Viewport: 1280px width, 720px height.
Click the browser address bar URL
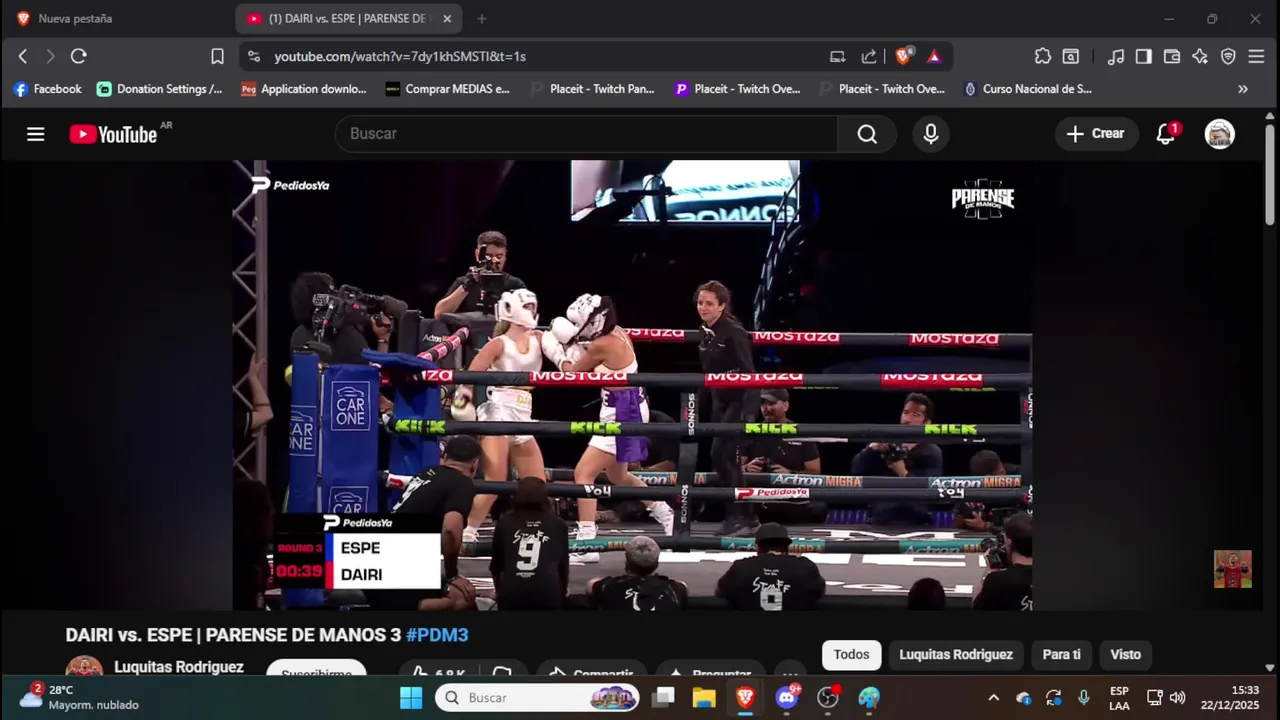[400, 57]
